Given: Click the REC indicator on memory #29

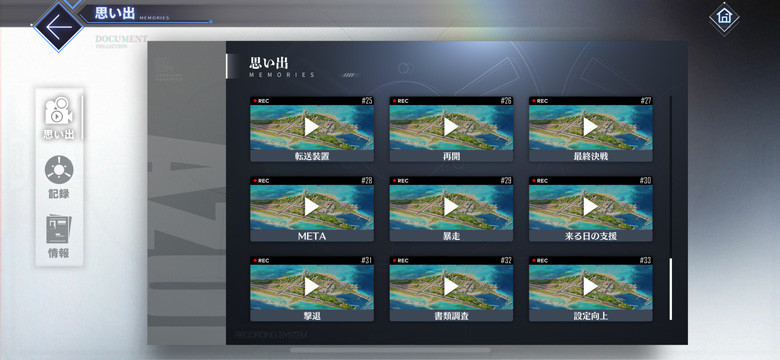Looking at the screenshot, I should click(x=400, y=180).
